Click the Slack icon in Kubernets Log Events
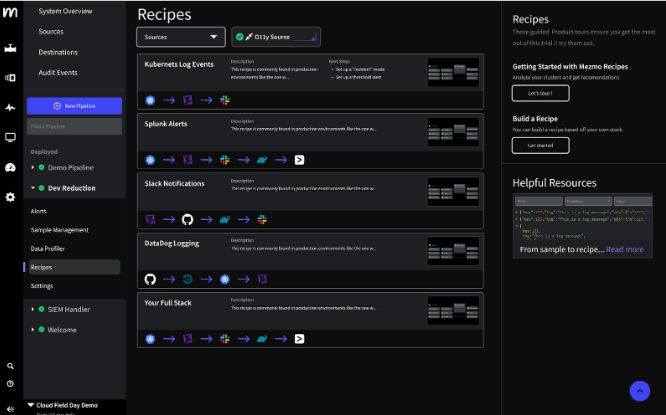The image size is (666, 415). point(225,100)
